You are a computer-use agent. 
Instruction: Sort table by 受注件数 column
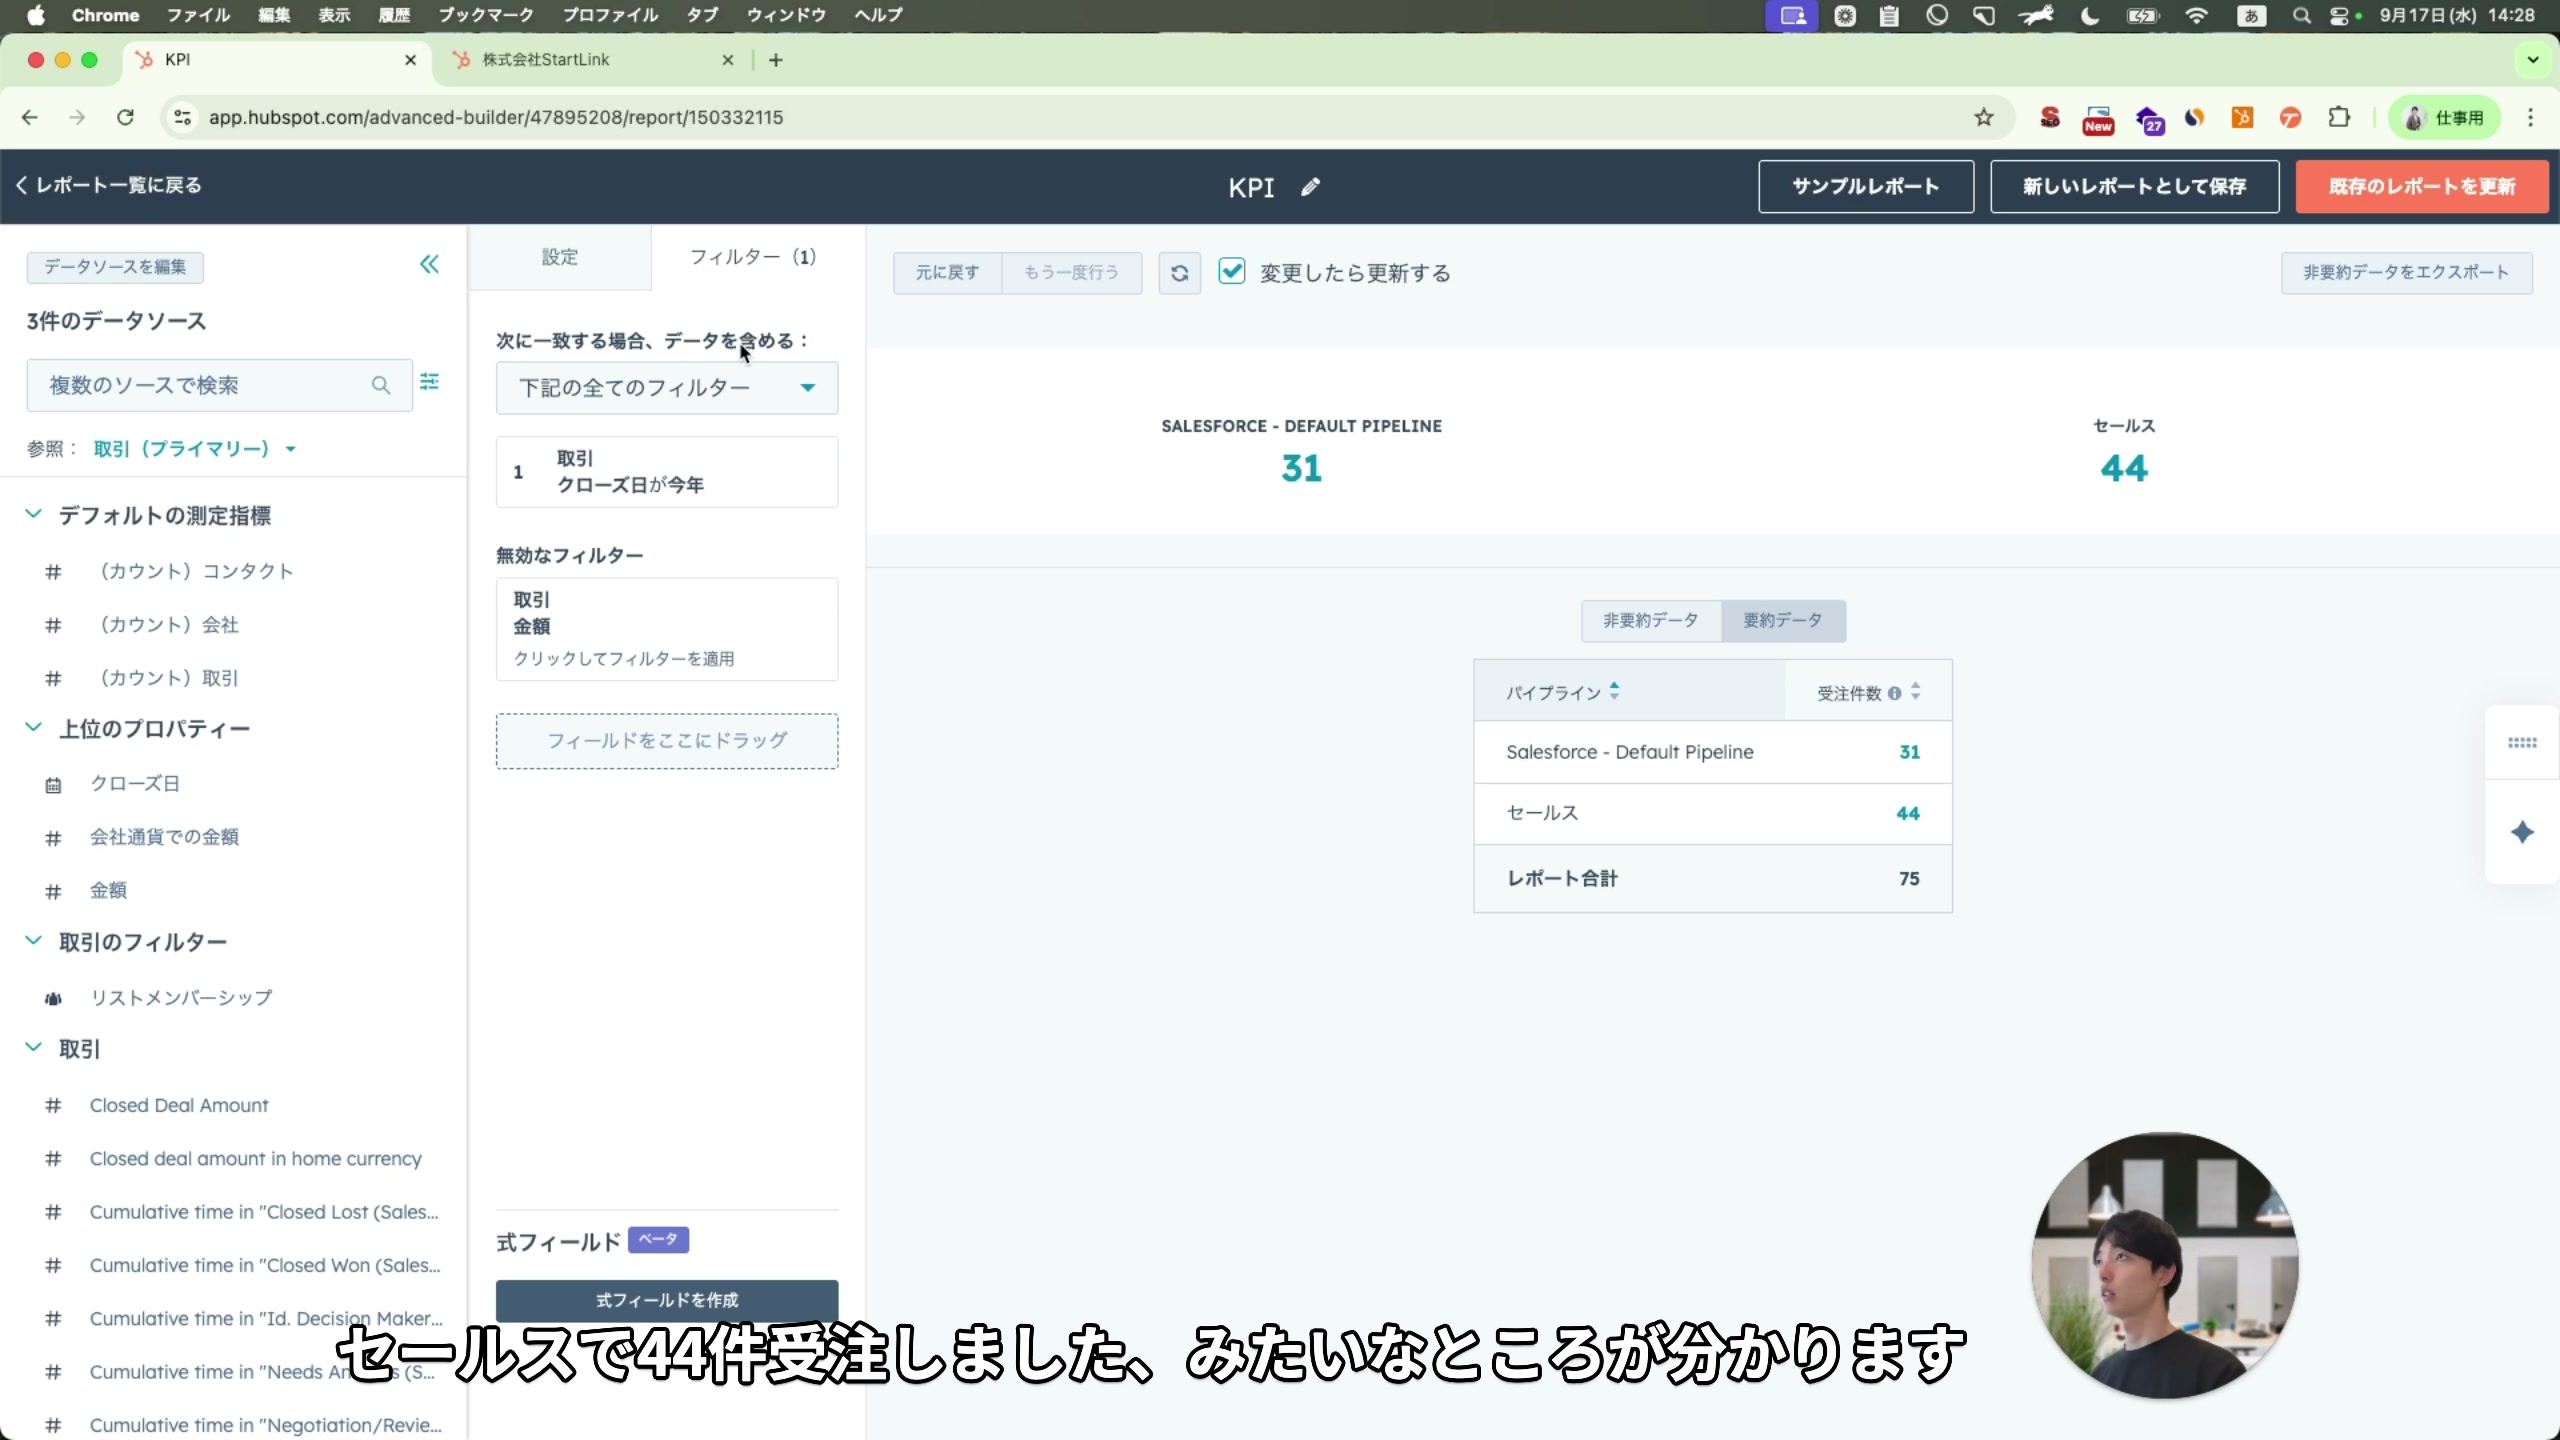pyautogui.click(x=1915, y=691)
